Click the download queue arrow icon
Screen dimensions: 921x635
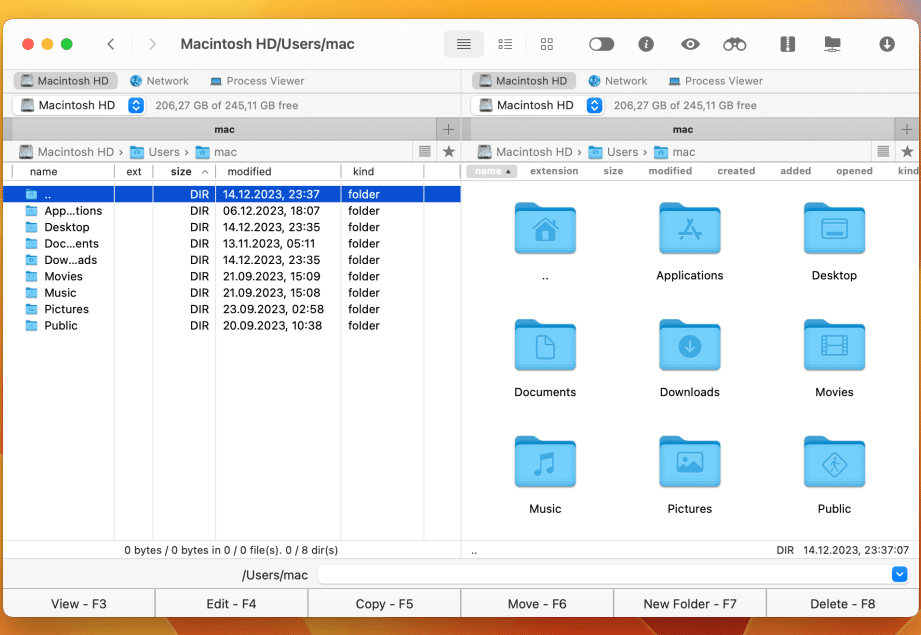pyautogui.click(x=887, y=44)
